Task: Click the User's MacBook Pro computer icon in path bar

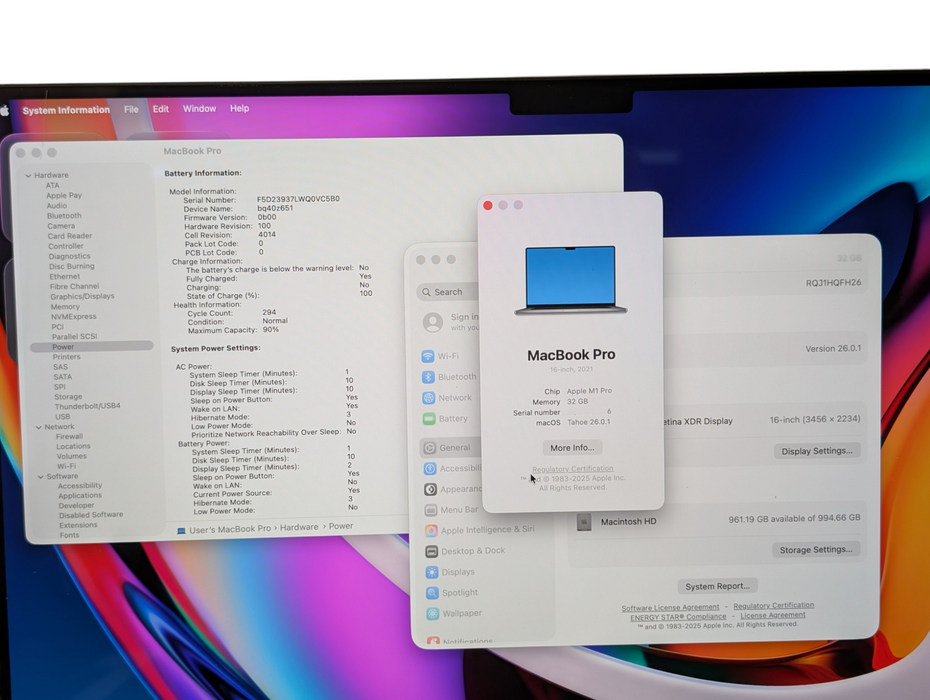Action: click(181, 530)
